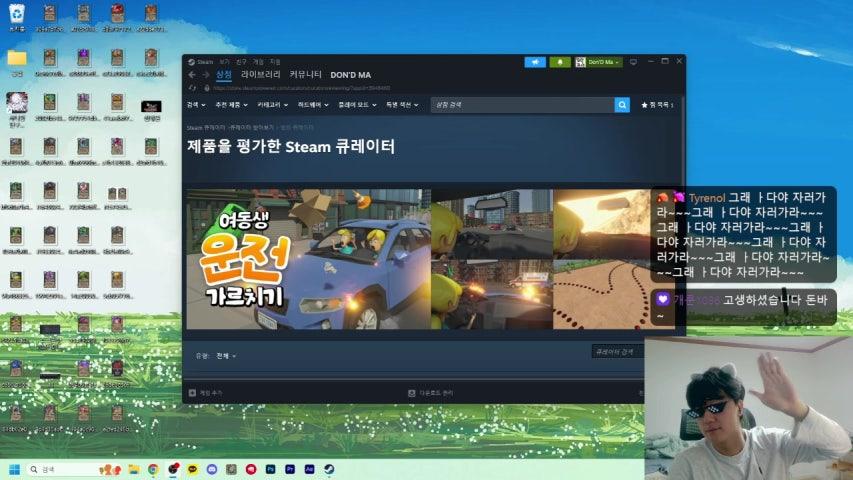Open the Steam menu in title bar
The image size is (853, 480).
[205, 61]
